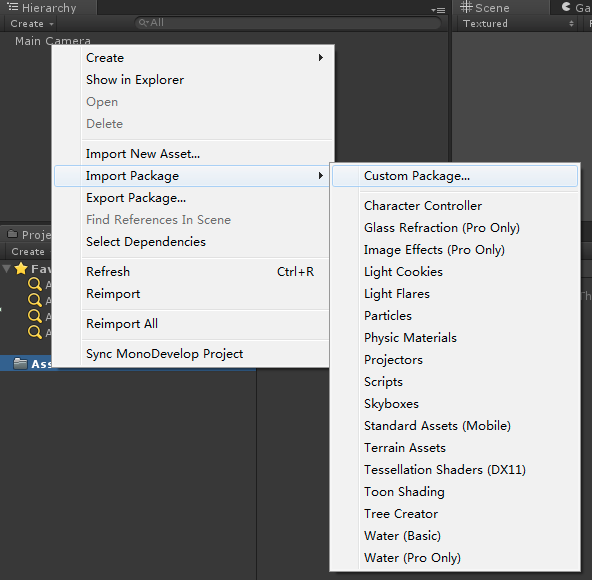Select Sync MonoDevelop Project
The width and height of the screenshot is (595, 580).
[192, 354]
